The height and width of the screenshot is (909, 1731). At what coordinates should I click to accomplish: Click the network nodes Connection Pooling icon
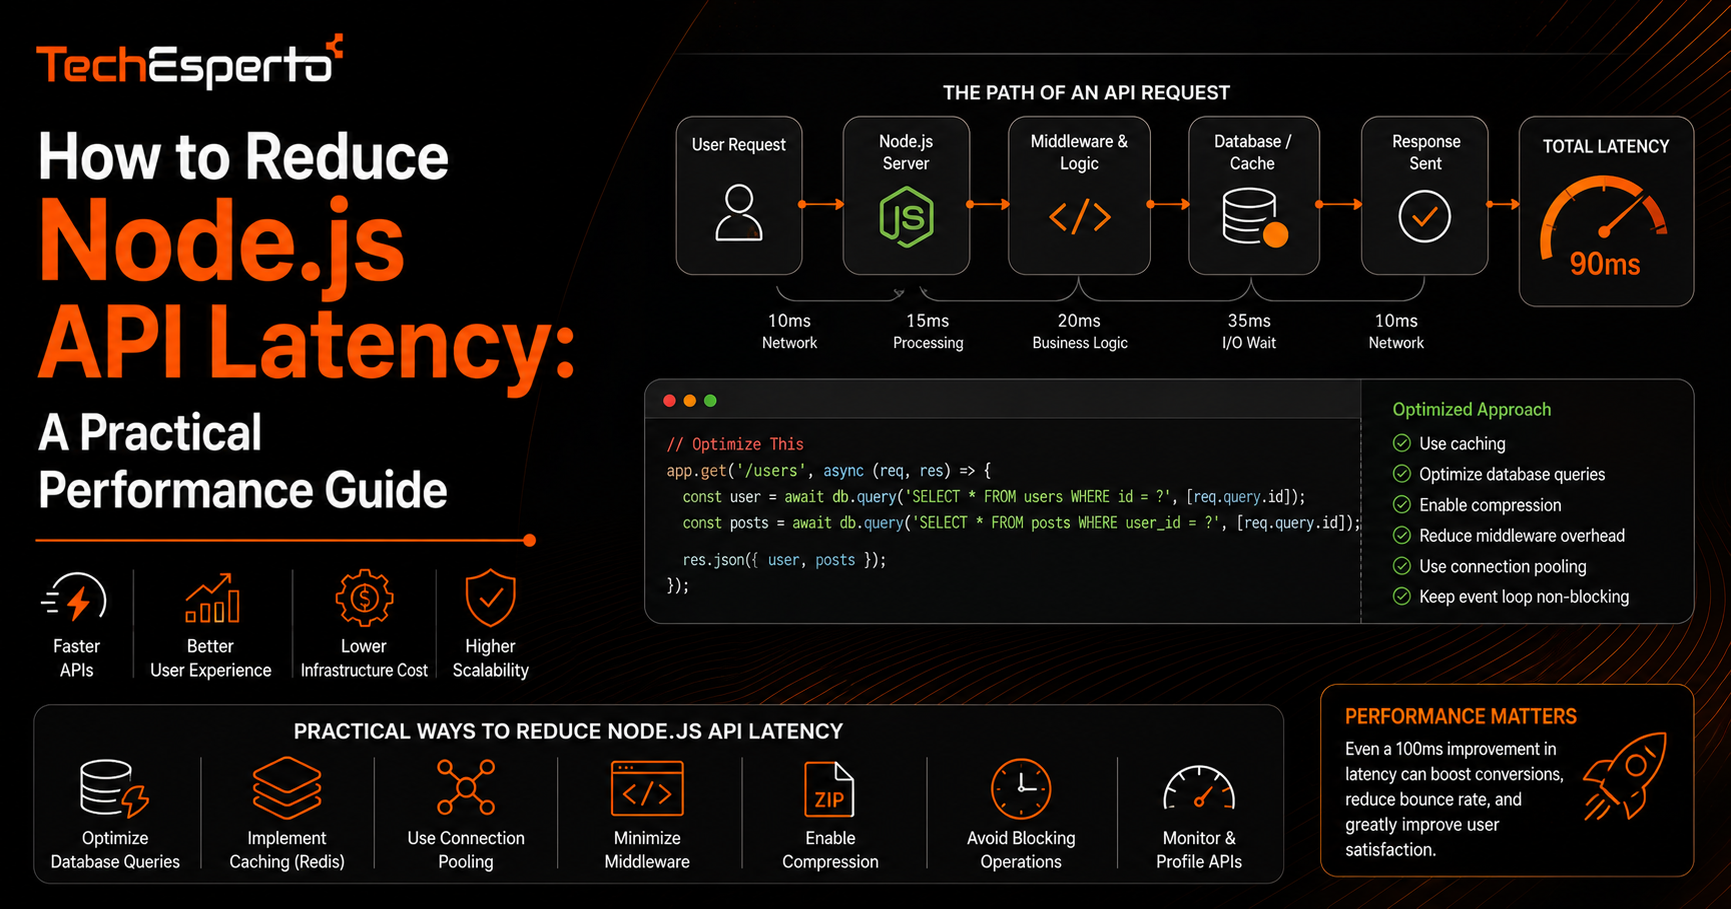pyautogui.click(x=466, y=787)
